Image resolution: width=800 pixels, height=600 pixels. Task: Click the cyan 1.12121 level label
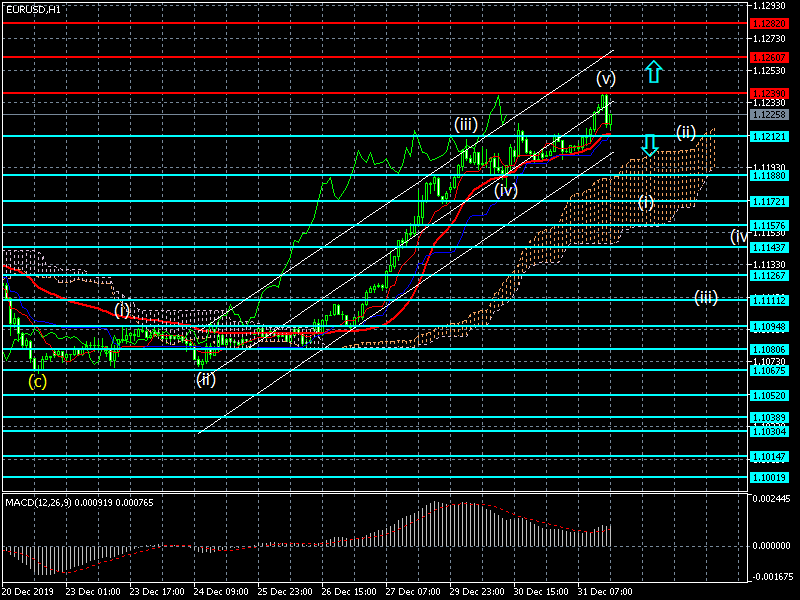pyautogui.click(x=770, y=137)
